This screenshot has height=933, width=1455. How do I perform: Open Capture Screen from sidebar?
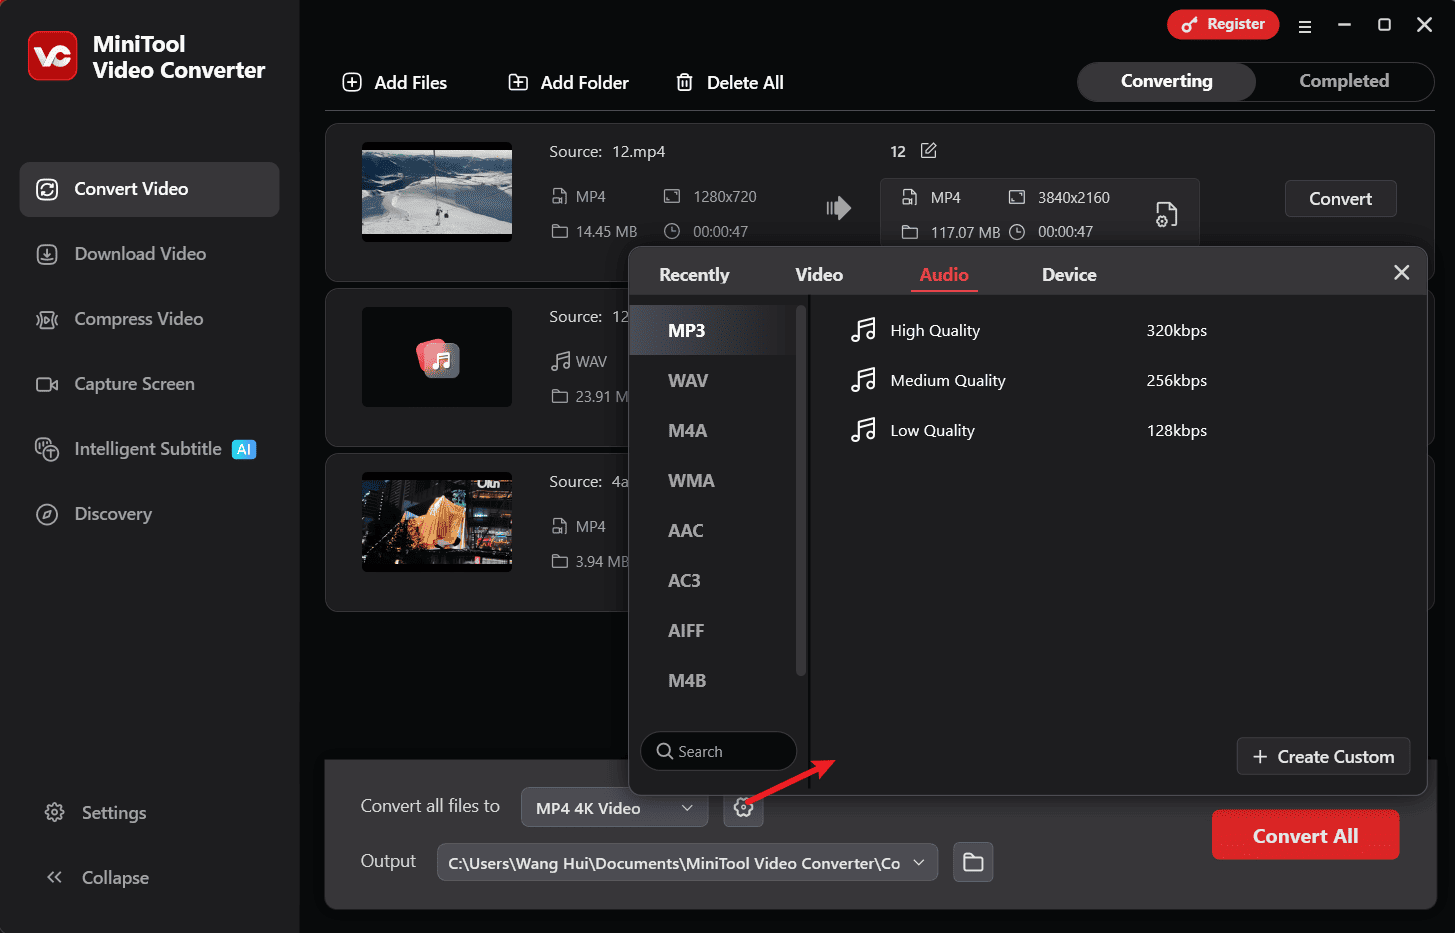coord(134,384)
